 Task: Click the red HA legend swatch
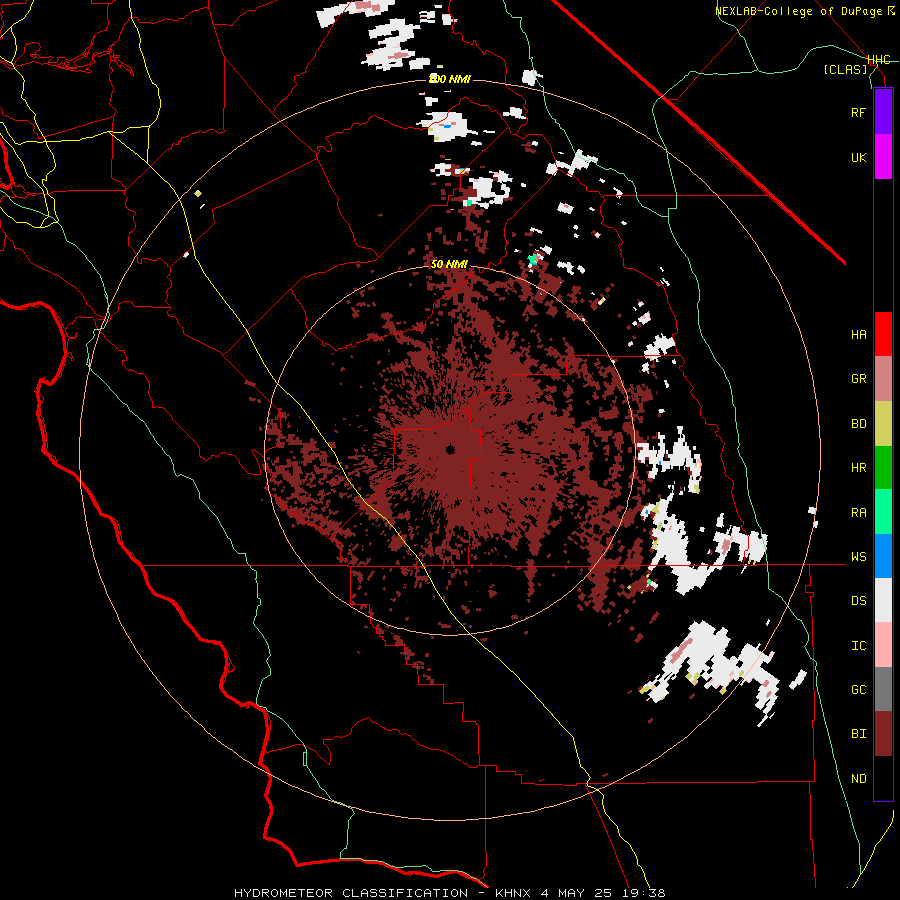click(x=883, y=334)
